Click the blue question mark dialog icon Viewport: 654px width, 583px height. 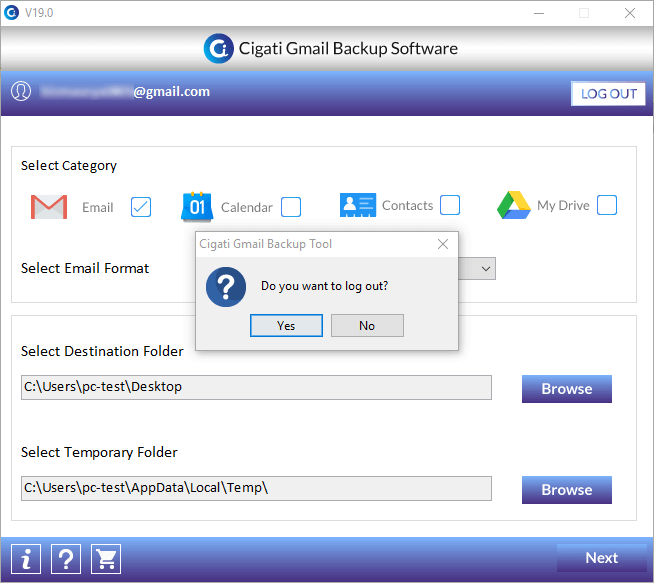coord(226,287)
